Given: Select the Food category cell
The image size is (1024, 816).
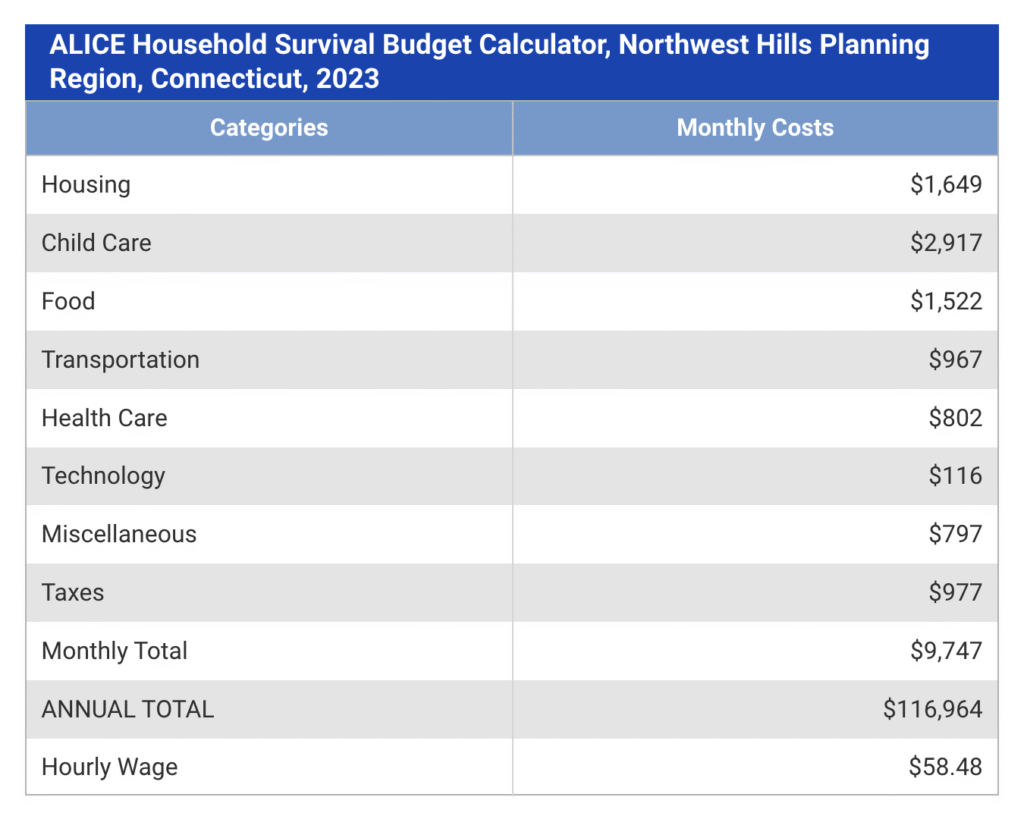Looking at the screenshot, I should pyautogui.click(x=68, y=301).
